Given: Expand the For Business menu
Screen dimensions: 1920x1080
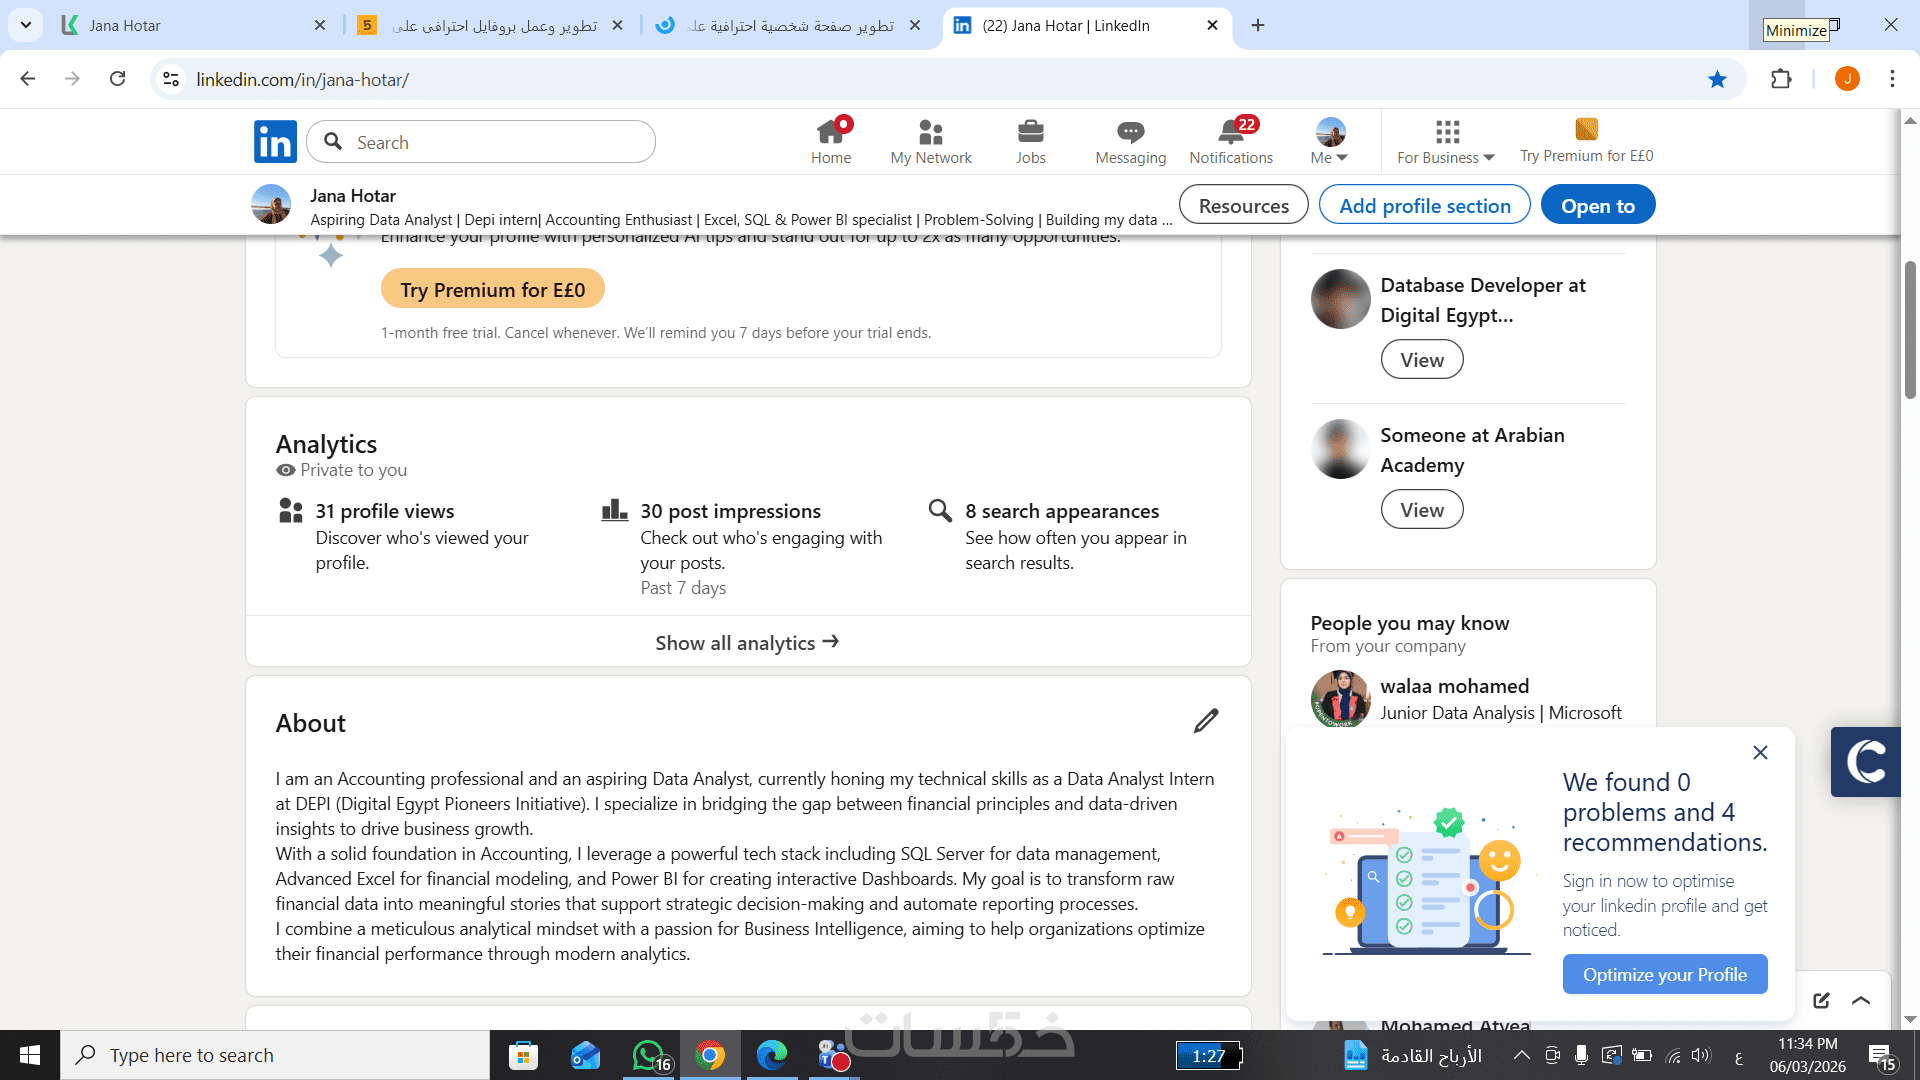Looking at the screenshot, I should (x=1446, y=142).
